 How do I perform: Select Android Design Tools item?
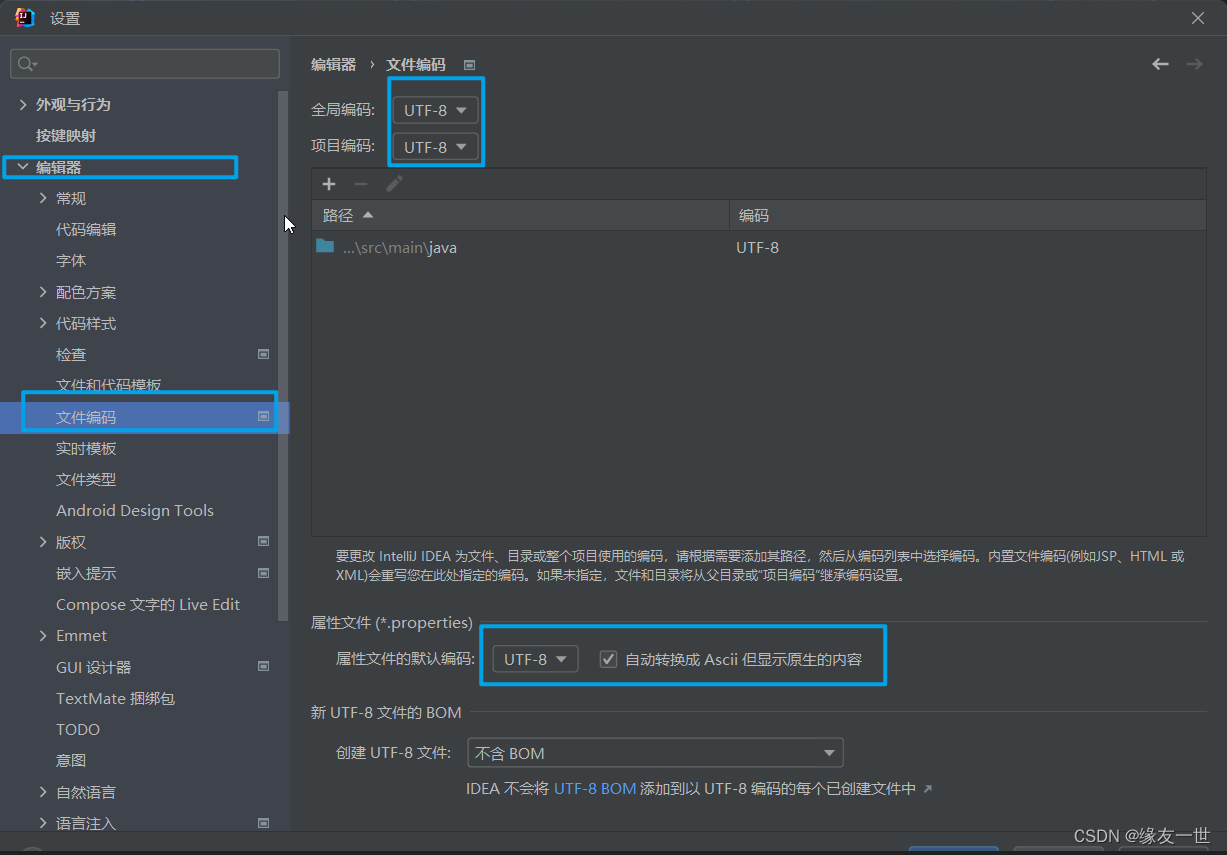pos(135,510)
